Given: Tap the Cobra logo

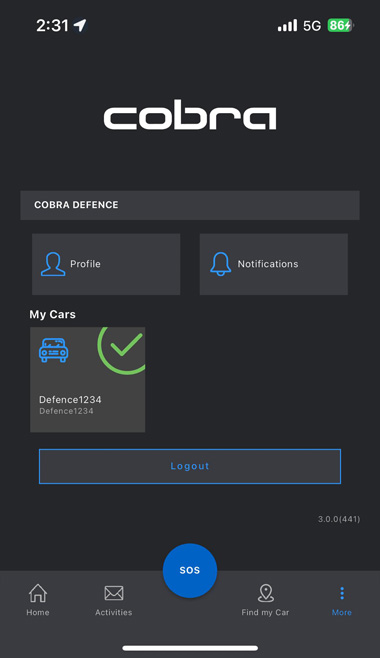Looking at the screenshot, I should click(x=190, y=115).
